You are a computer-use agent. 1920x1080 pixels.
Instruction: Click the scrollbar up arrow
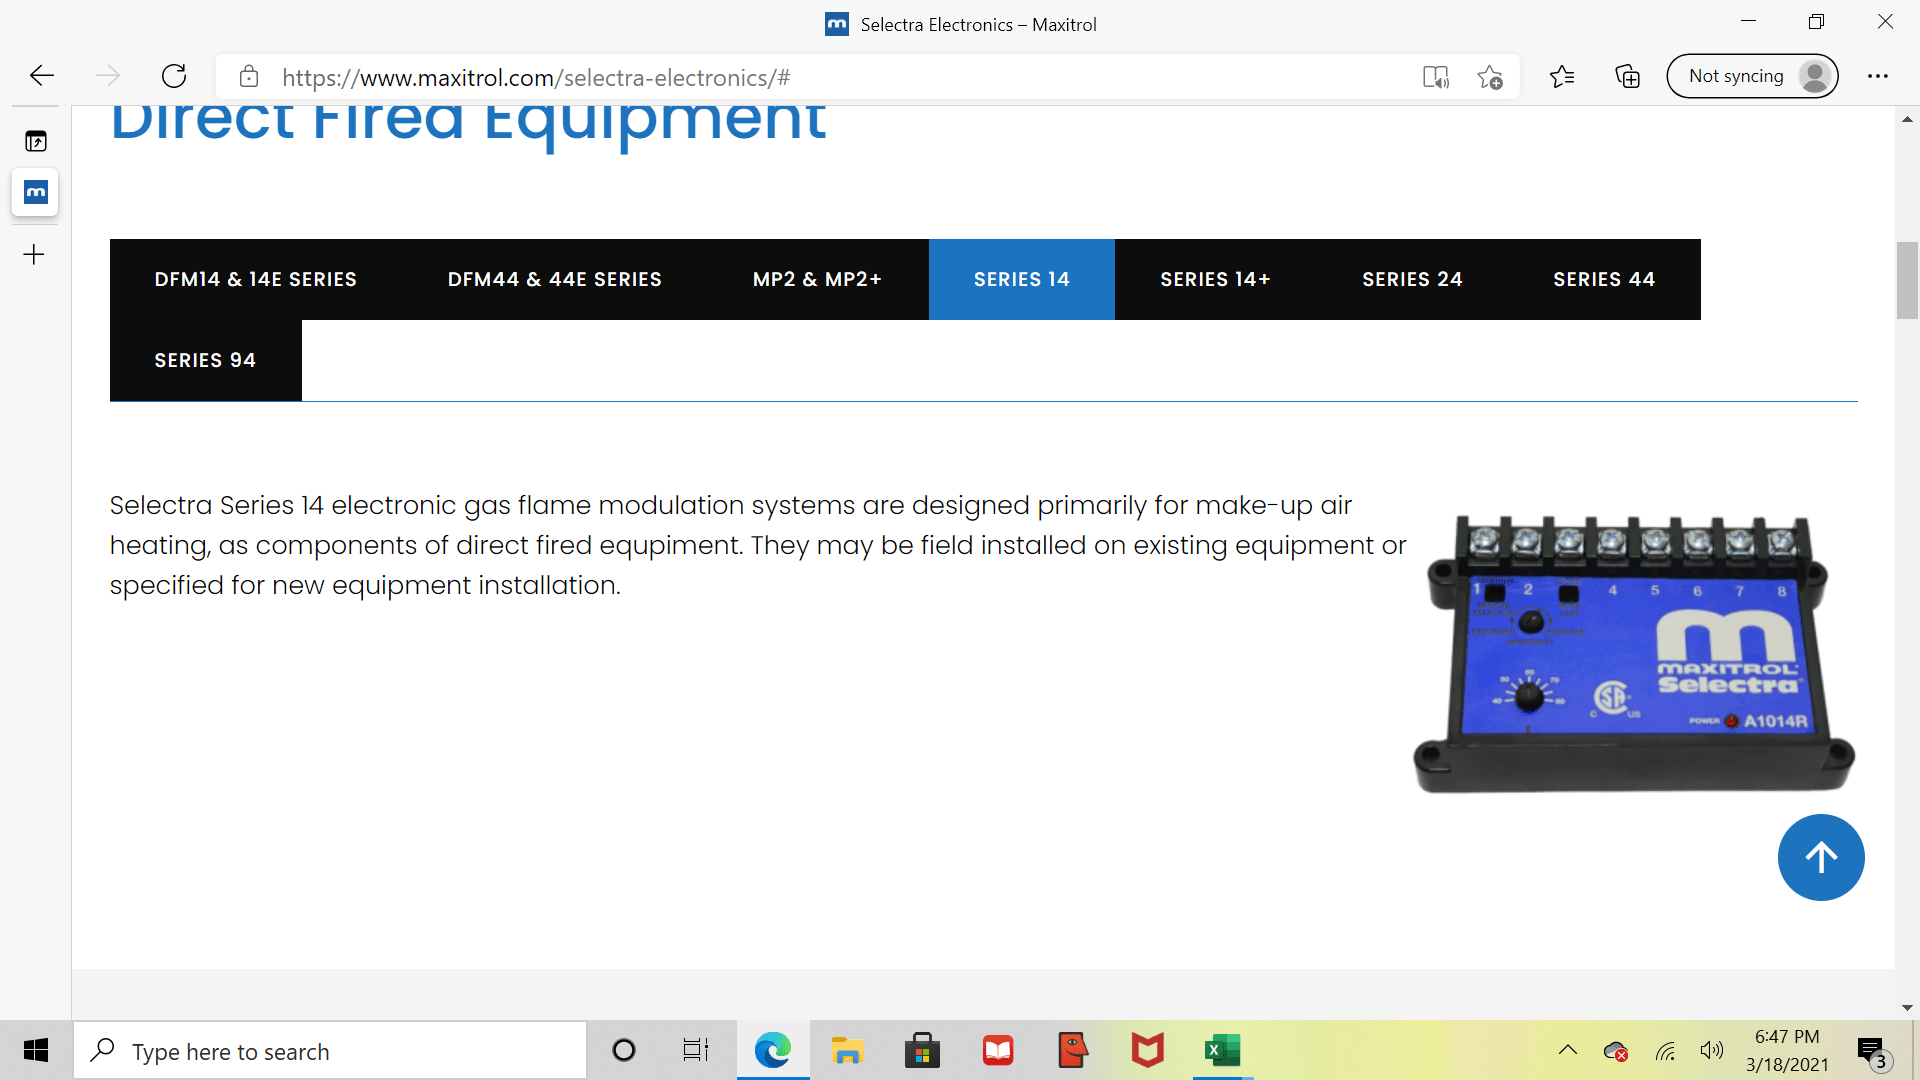(x=1907, y=119)
